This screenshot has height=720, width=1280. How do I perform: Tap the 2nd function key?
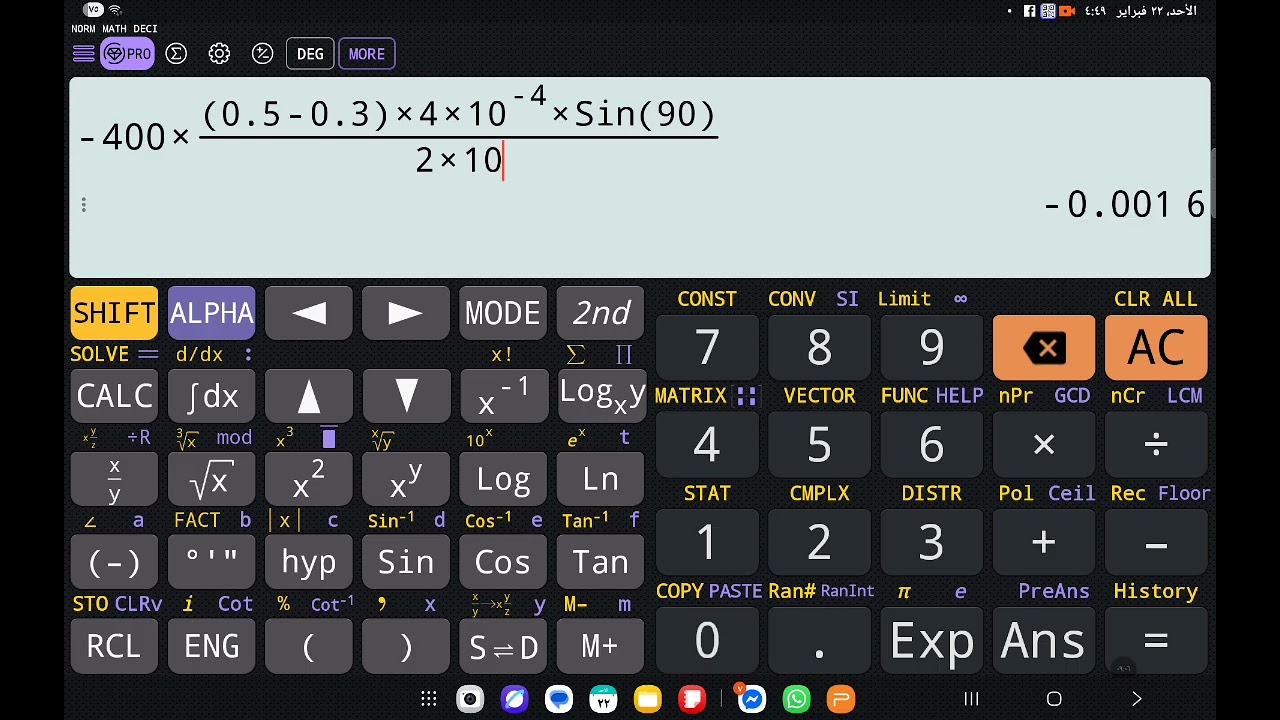tap(601, 313)
